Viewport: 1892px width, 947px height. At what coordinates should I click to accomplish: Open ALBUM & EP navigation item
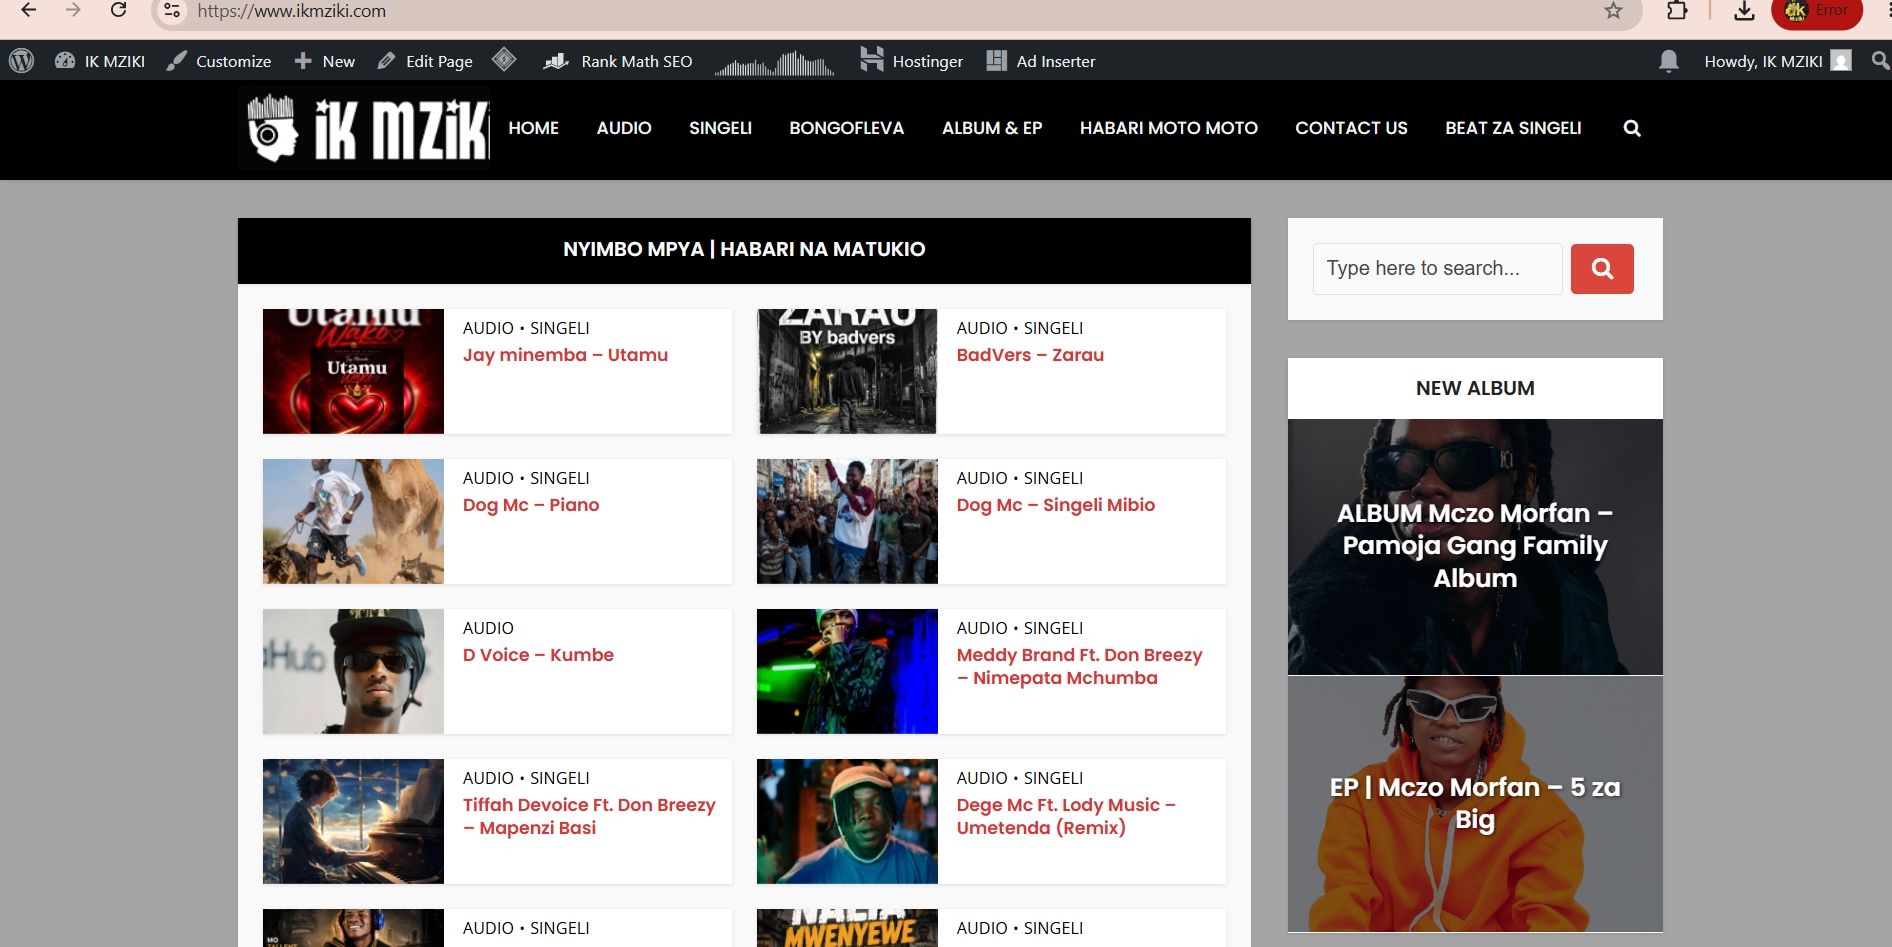992,128
